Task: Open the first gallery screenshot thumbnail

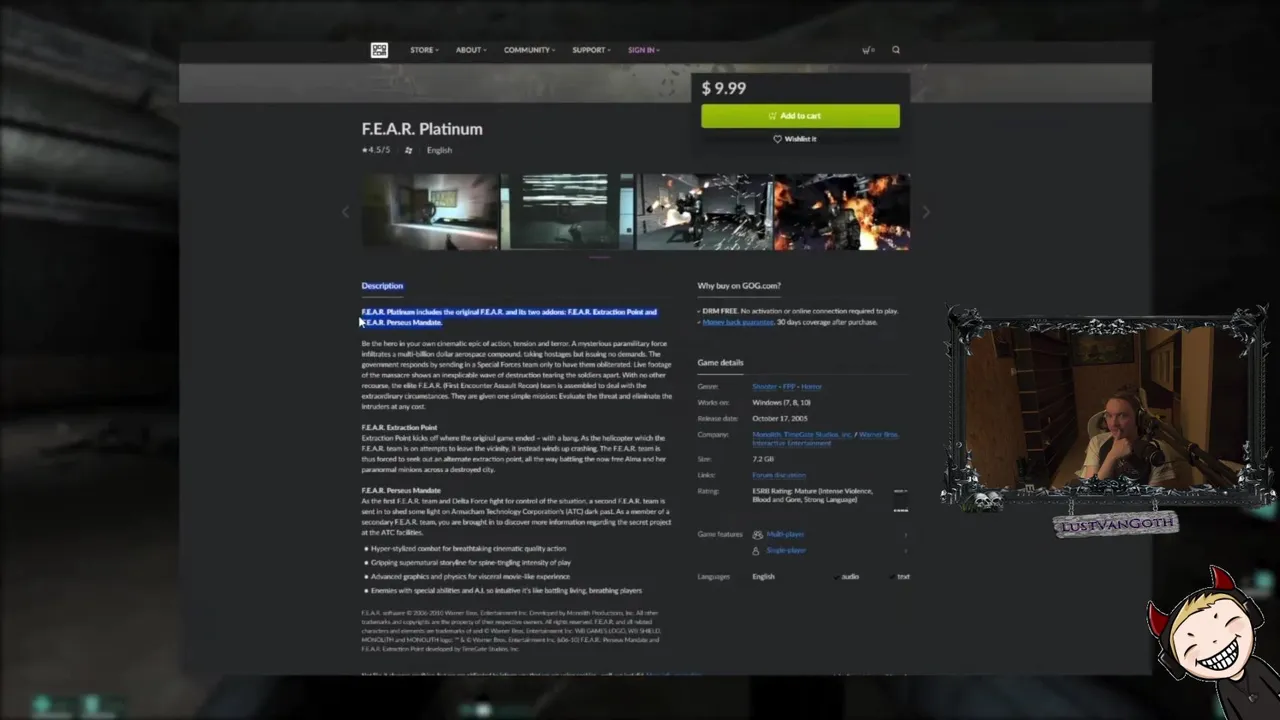Action: (x=429, y=212)
